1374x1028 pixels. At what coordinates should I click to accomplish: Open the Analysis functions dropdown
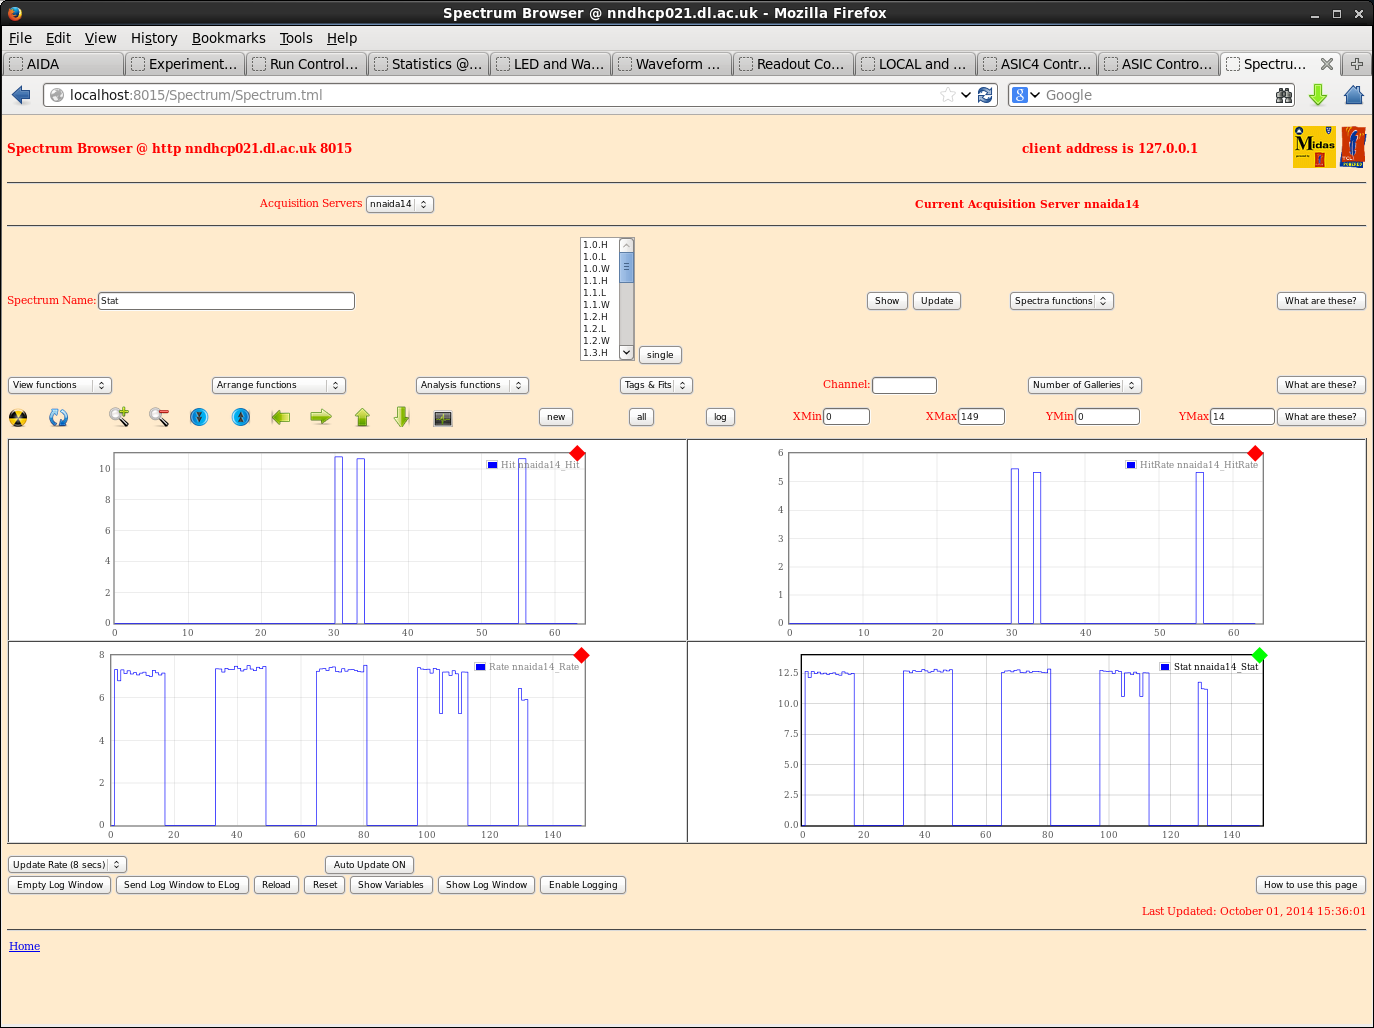click(x=472, y=385)
